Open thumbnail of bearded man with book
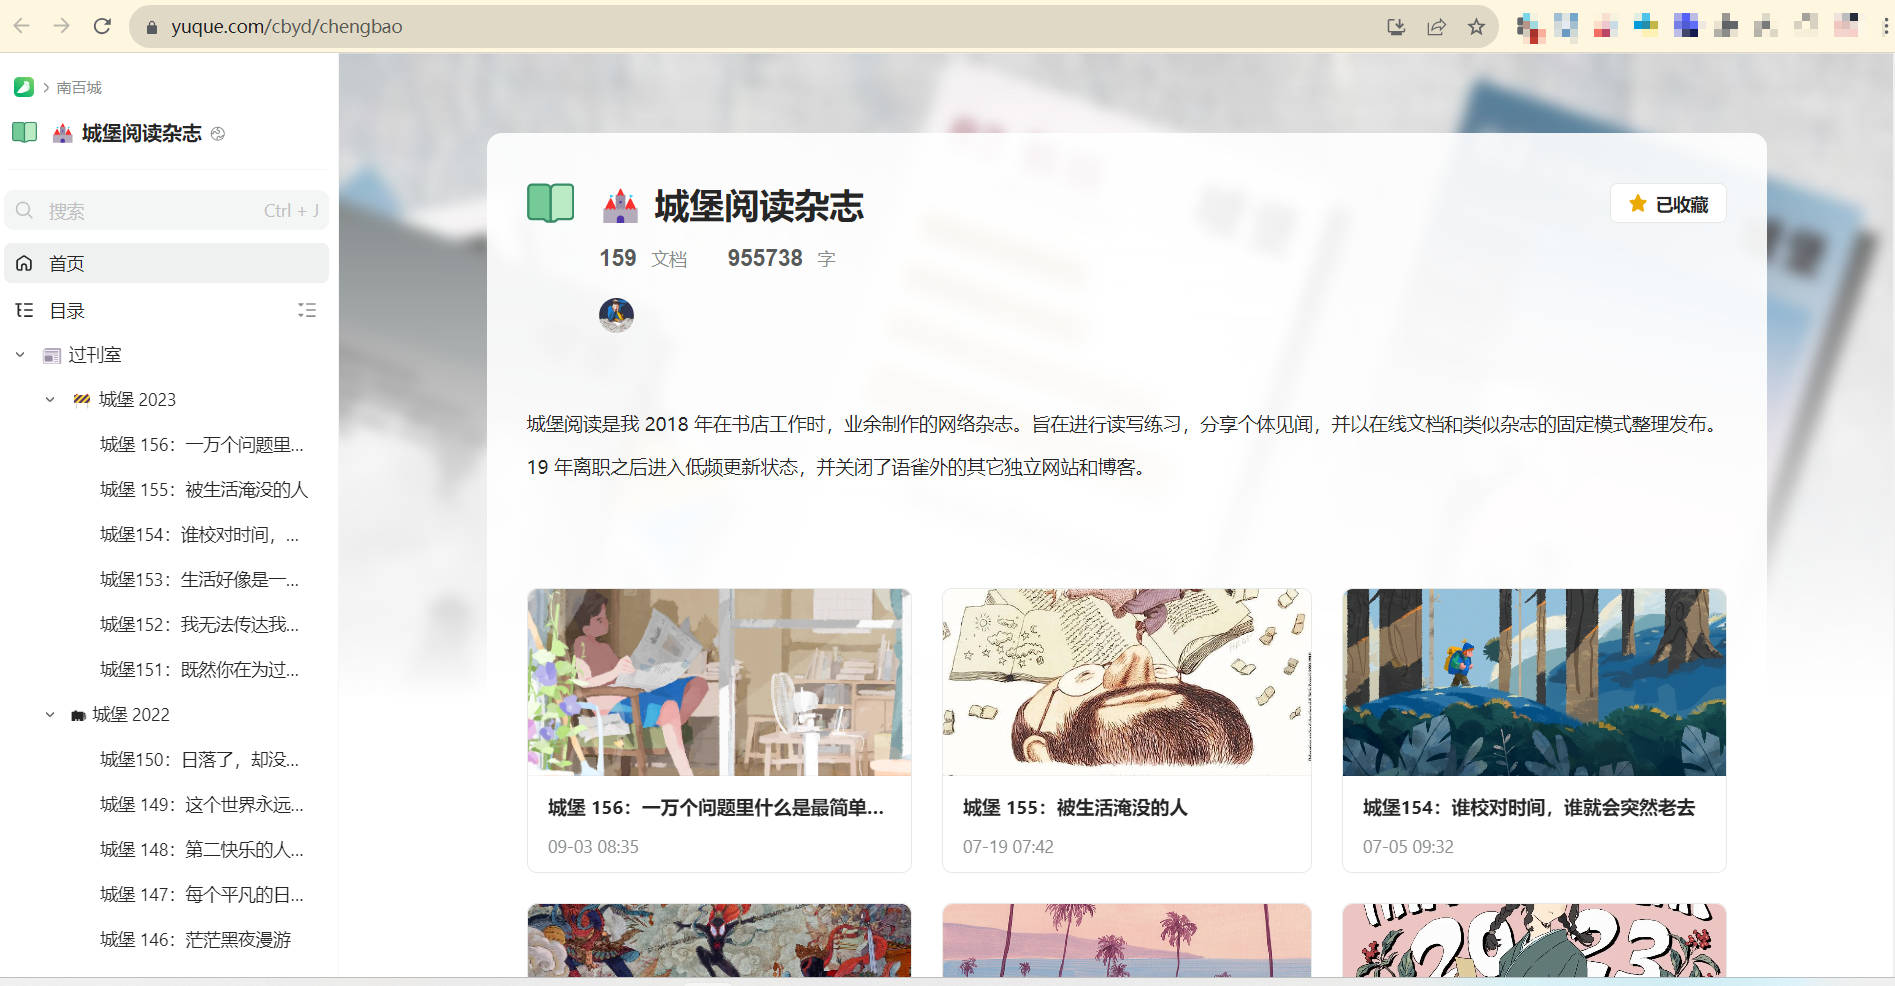Viewport: 1895px width, 986px height. (1127, 682)
